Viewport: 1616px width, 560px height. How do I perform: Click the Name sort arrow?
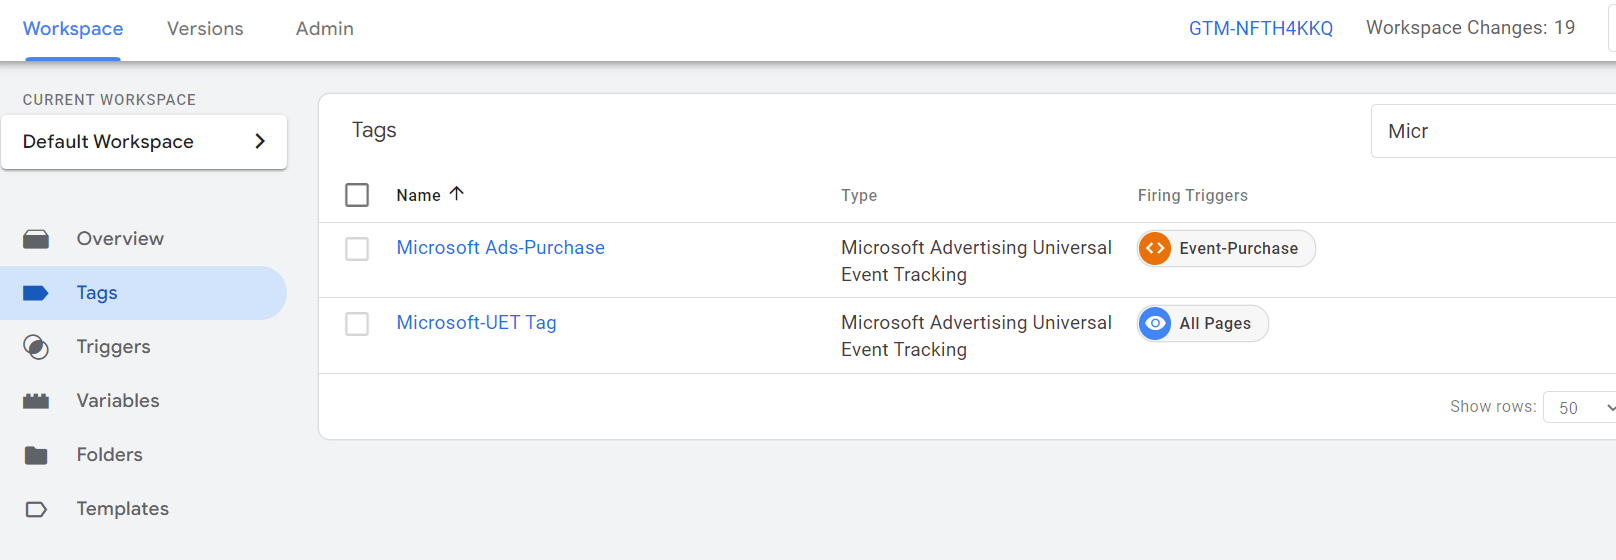457,194
